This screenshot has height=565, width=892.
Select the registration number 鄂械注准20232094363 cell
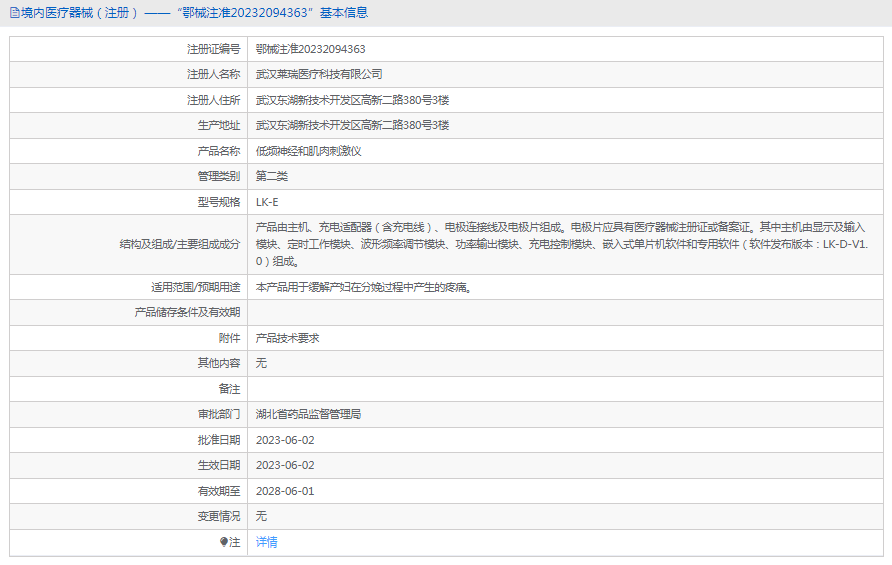311,49
